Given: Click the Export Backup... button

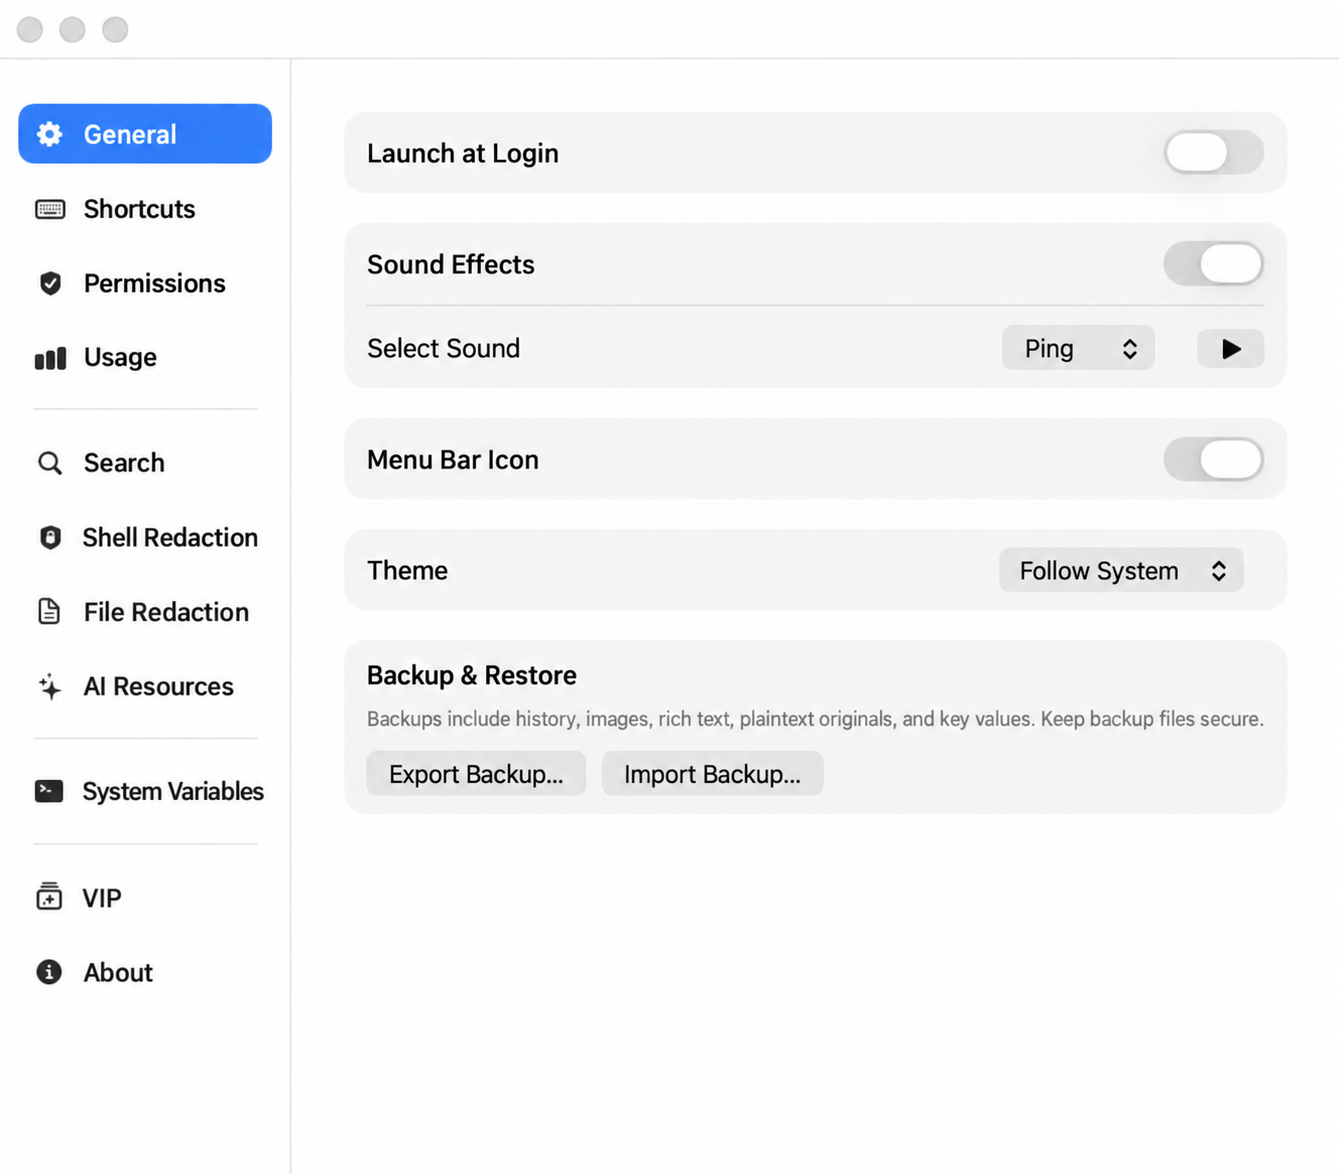Looking at the screenshot, I should [476, 774].
